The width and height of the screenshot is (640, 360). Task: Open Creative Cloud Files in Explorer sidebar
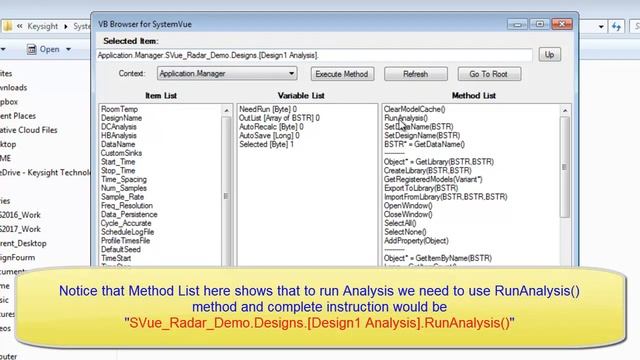(29, 130)
